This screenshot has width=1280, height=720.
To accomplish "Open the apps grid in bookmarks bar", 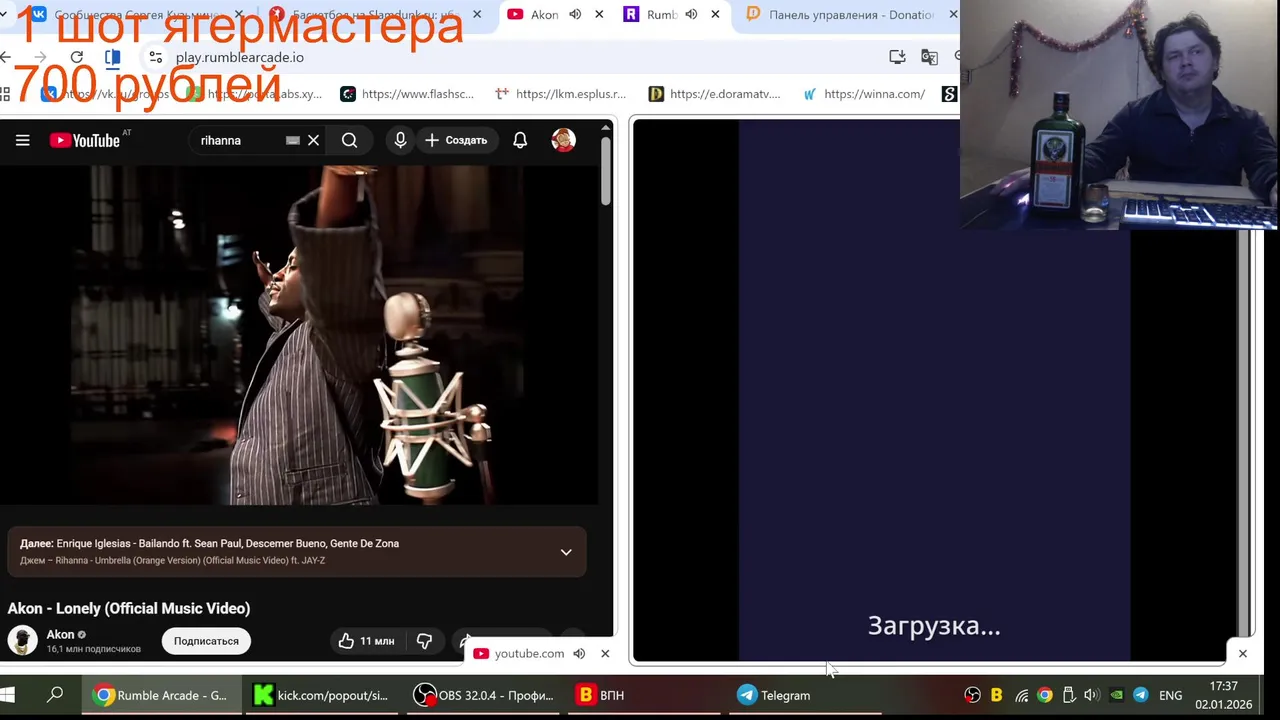I will [5, 94].
